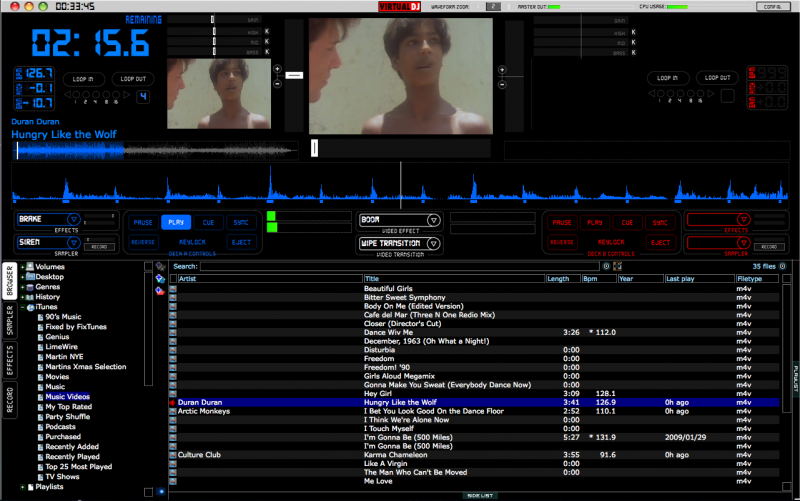The height and width of the screenshot is (501, 800).
Task: Click in the Search input field
Action: pos(399,266)
